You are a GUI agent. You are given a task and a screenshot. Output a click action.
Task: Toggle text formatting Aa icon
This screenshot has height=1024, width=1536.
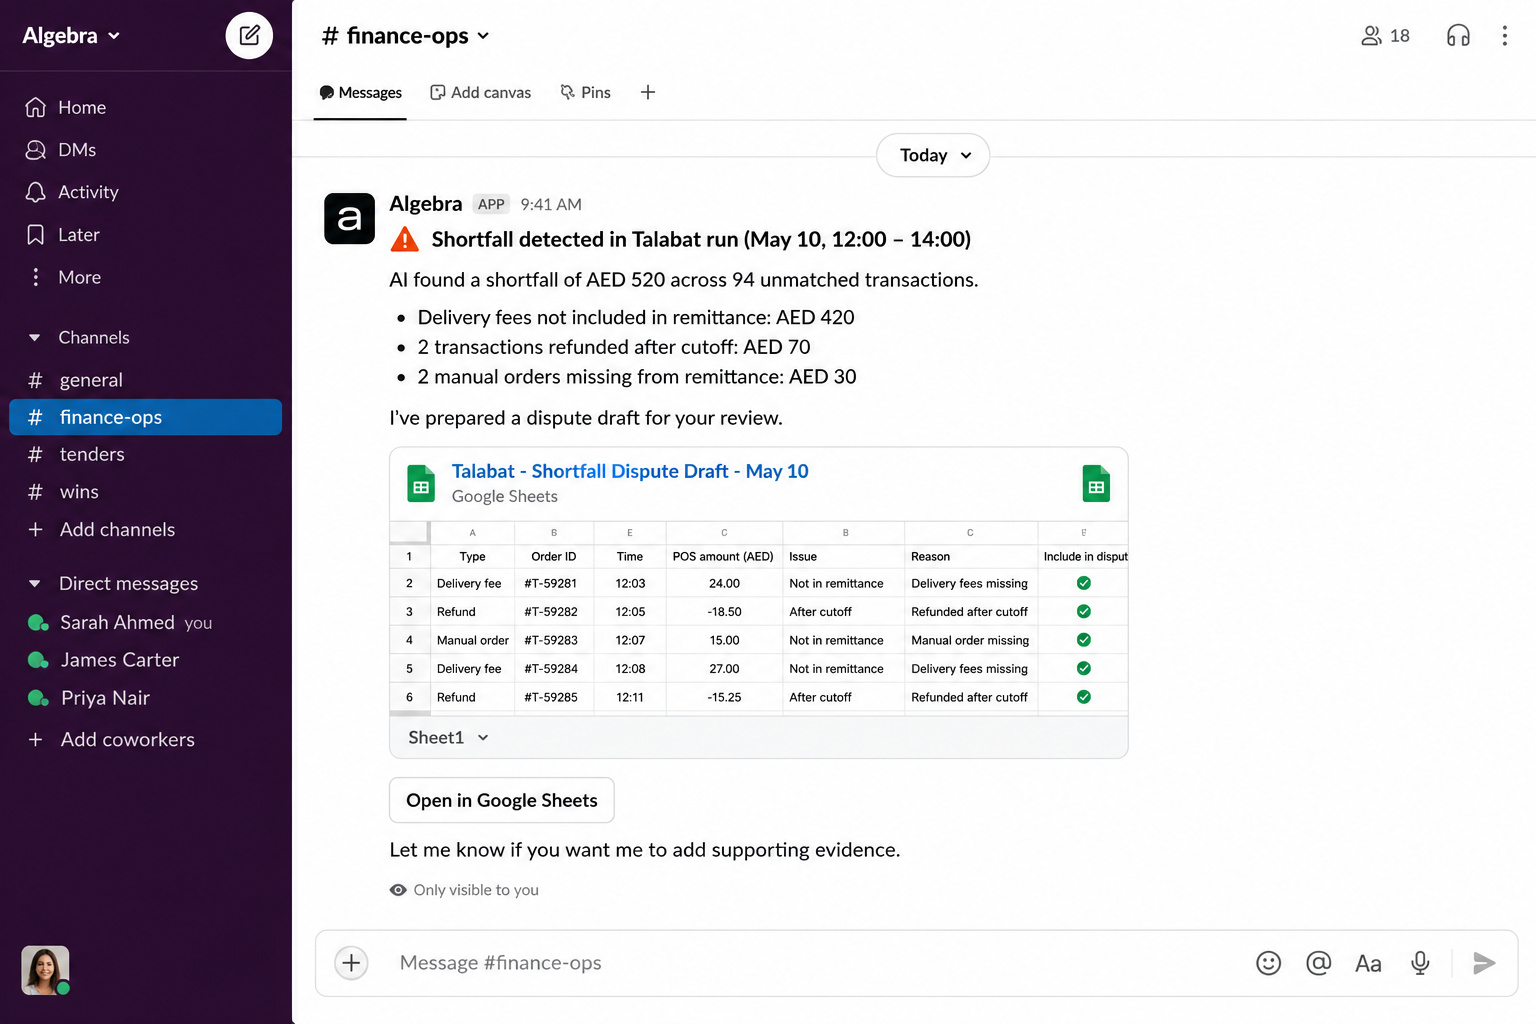(1368, 963)
